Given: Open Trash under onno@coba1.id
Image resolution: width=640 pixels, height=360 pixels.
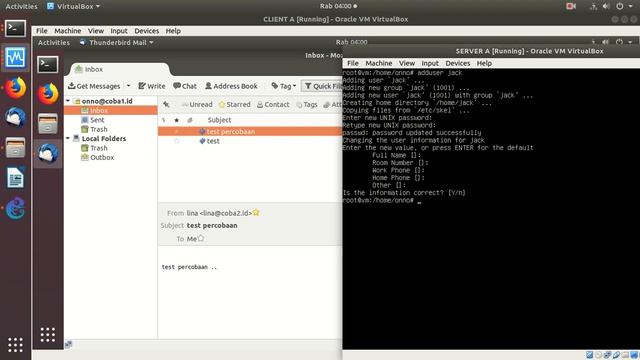Looking at the screenshot, I should (98, 129).
